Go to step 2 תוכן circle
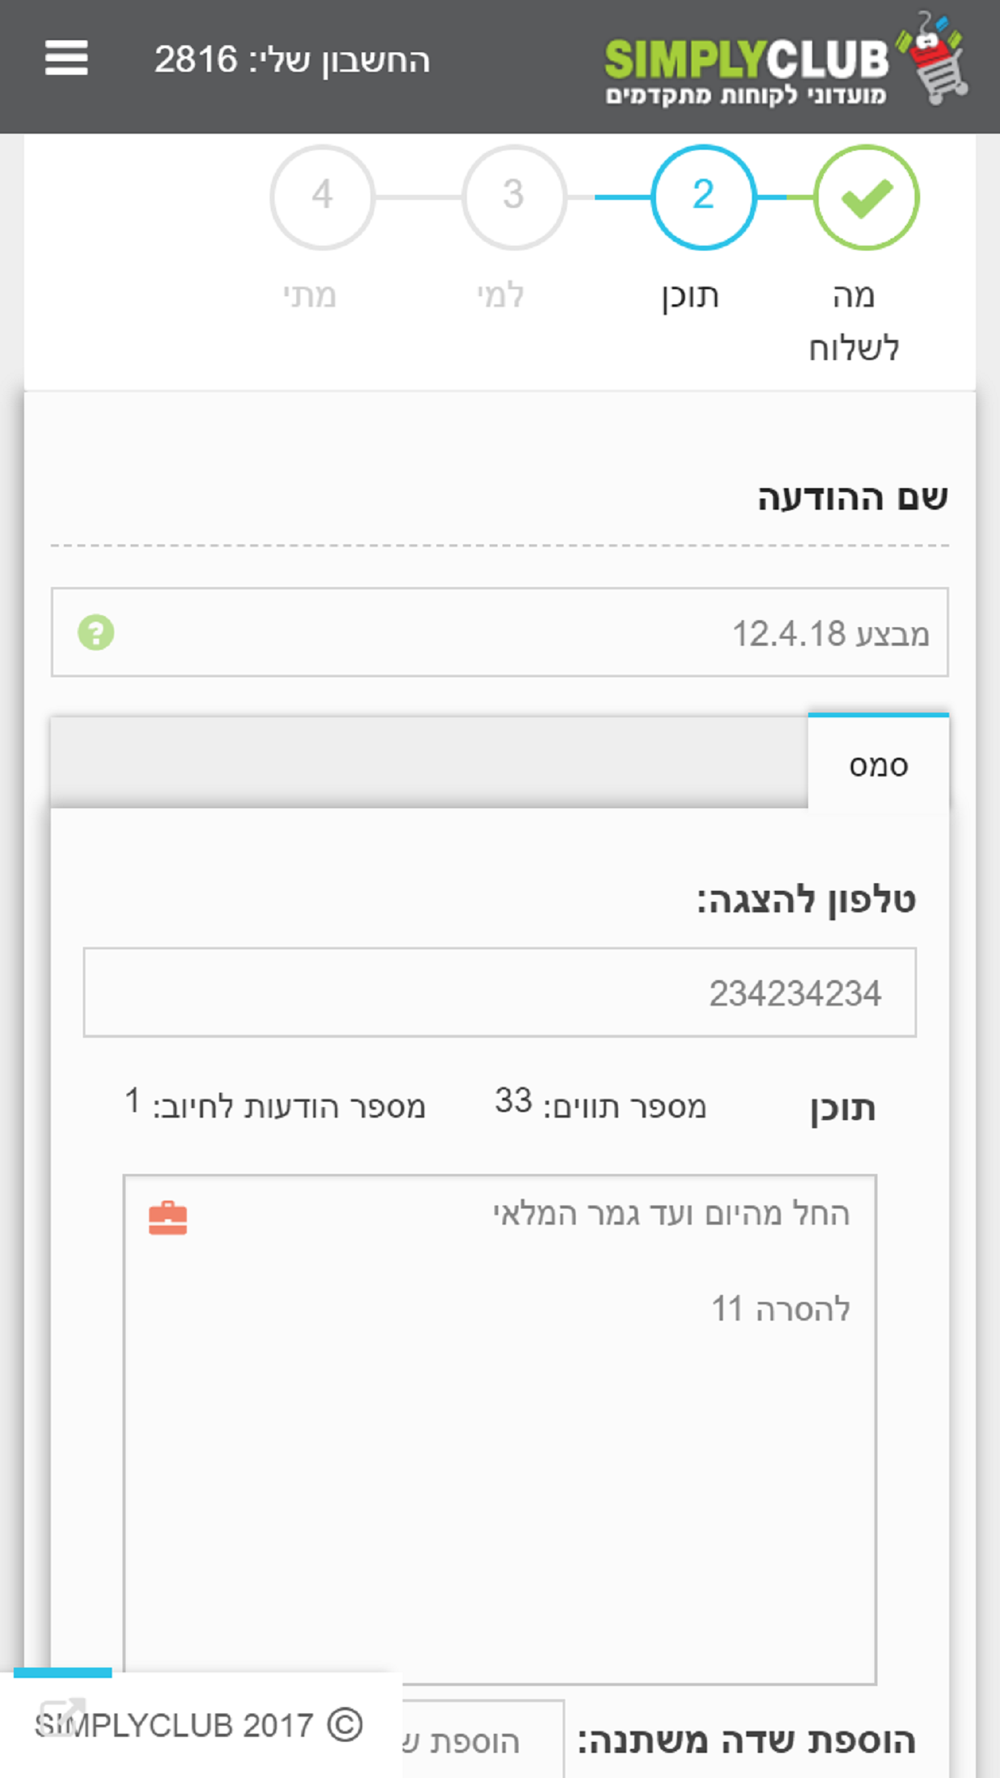 click(x=703, y=197)
